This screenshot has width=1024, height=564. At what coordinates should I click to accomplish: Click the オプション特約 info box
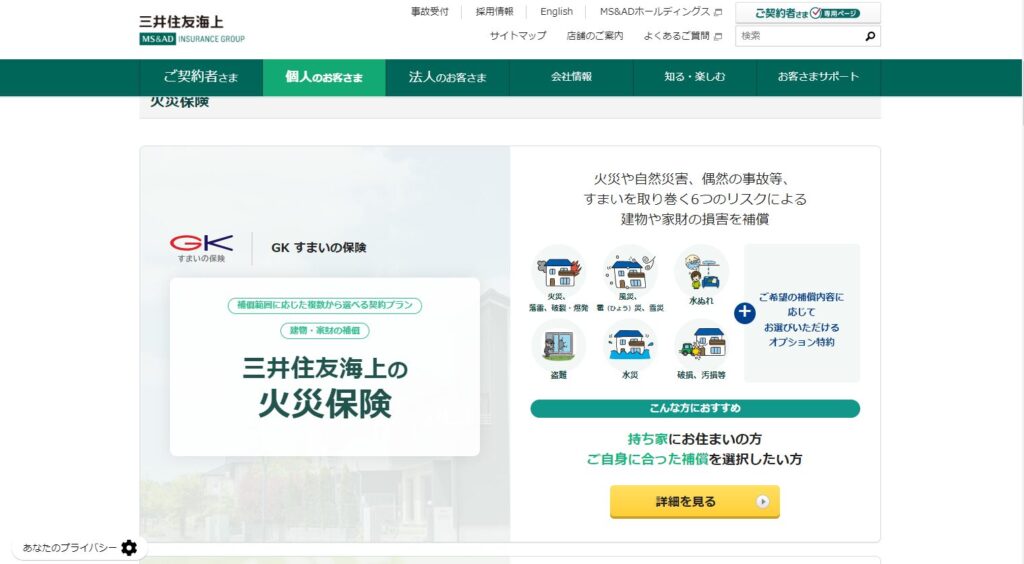(802, 313)
